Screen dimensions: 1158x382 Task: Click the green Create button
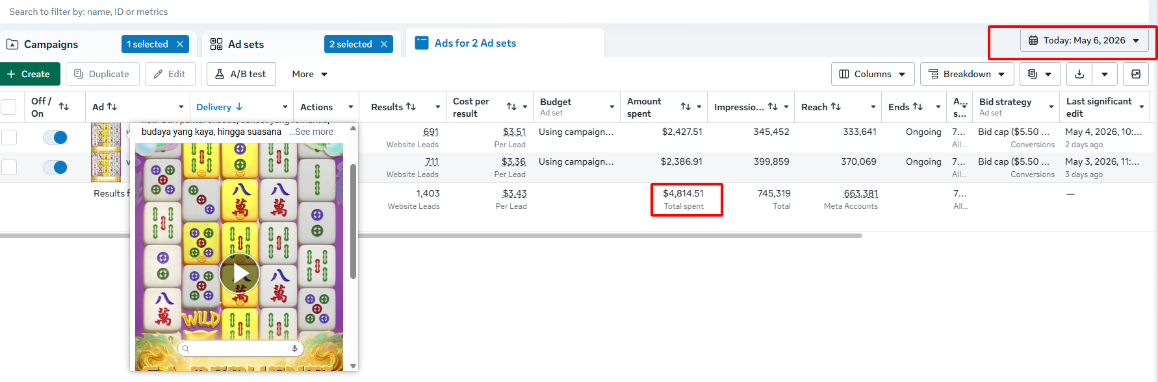(30, 74)
